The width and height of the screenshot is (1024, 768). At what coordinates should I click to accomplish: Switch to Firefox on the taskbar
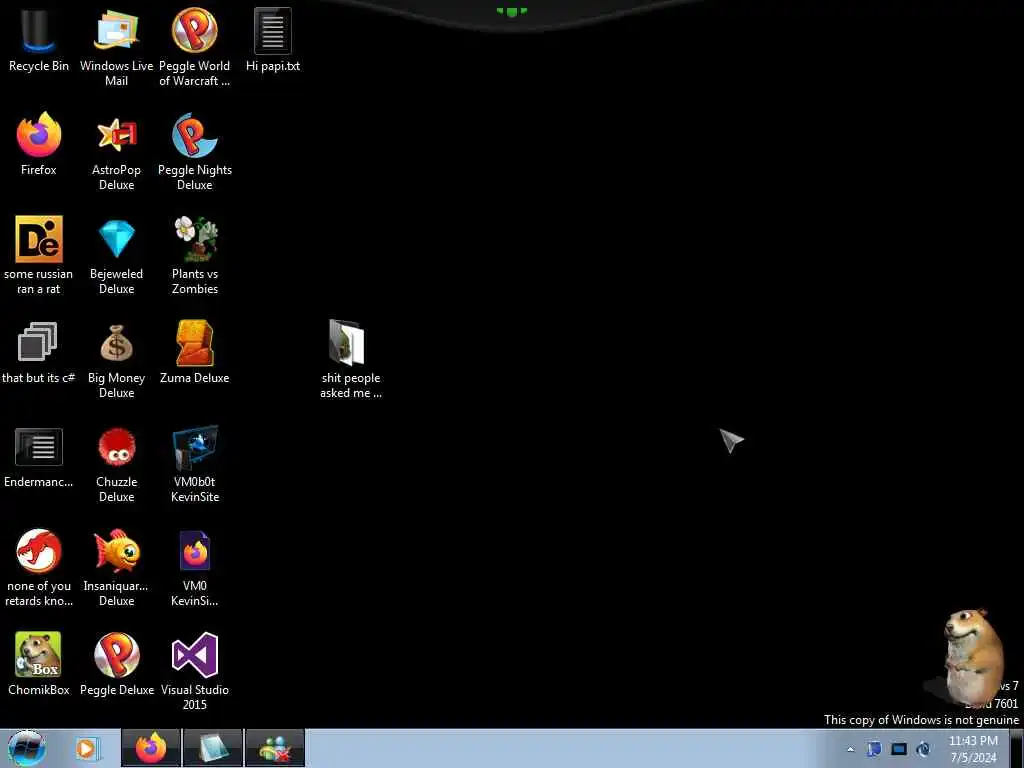click(151, 748)
